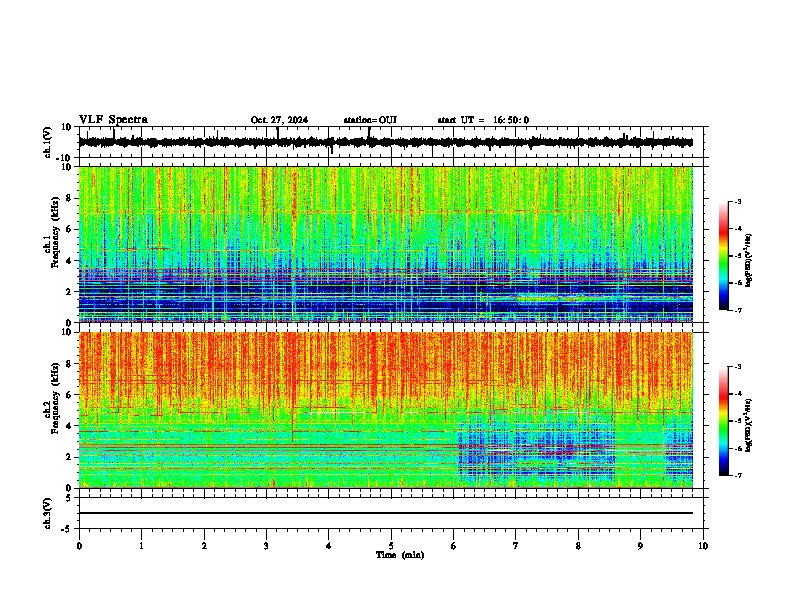
Task: Click the ch.2 "Frequency (kHz)" axis label
Action: [55, 398]
